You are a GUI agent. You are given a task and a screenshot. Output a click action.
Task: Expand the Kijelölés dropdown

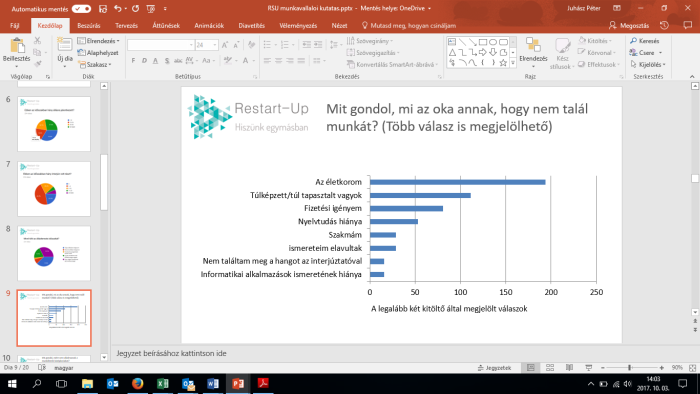point(648,65)
